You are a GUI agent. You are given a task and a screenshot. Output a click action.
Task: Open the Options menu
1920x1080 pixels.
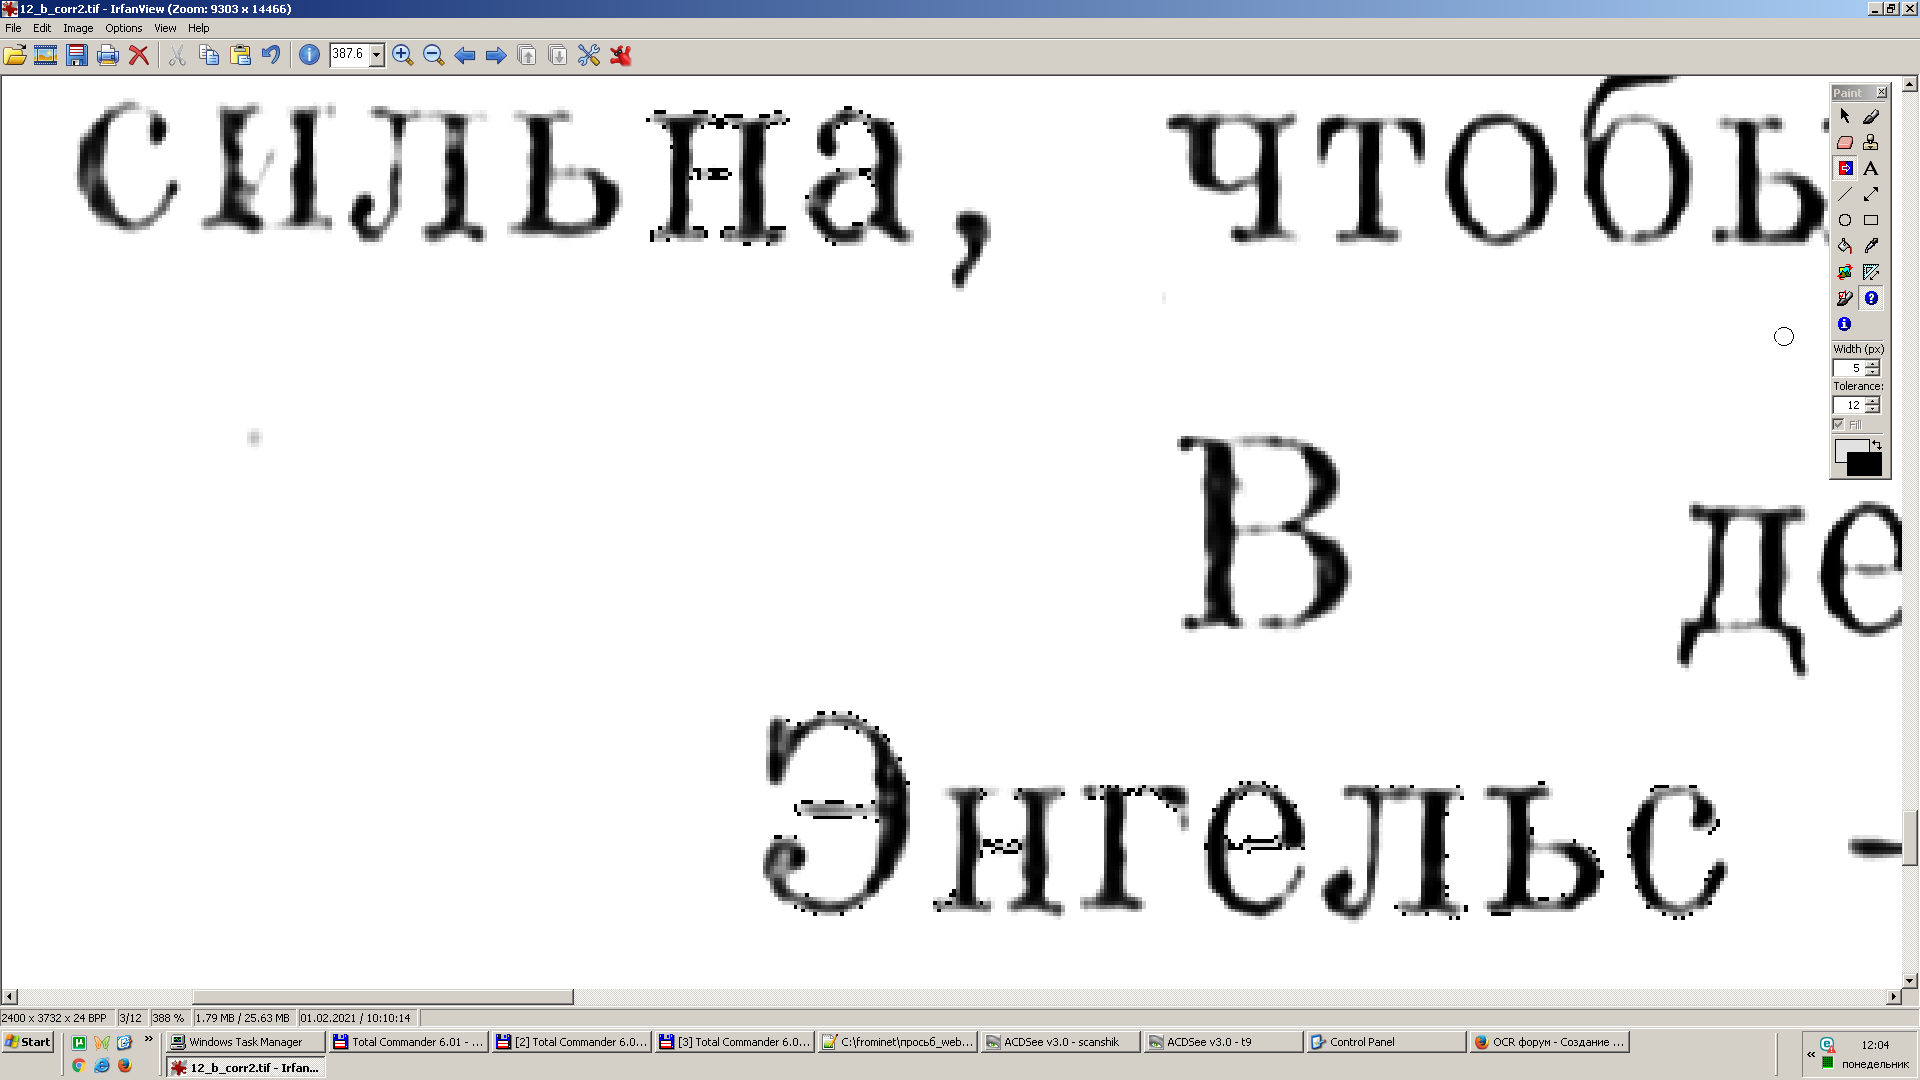(x=124, y=28)
